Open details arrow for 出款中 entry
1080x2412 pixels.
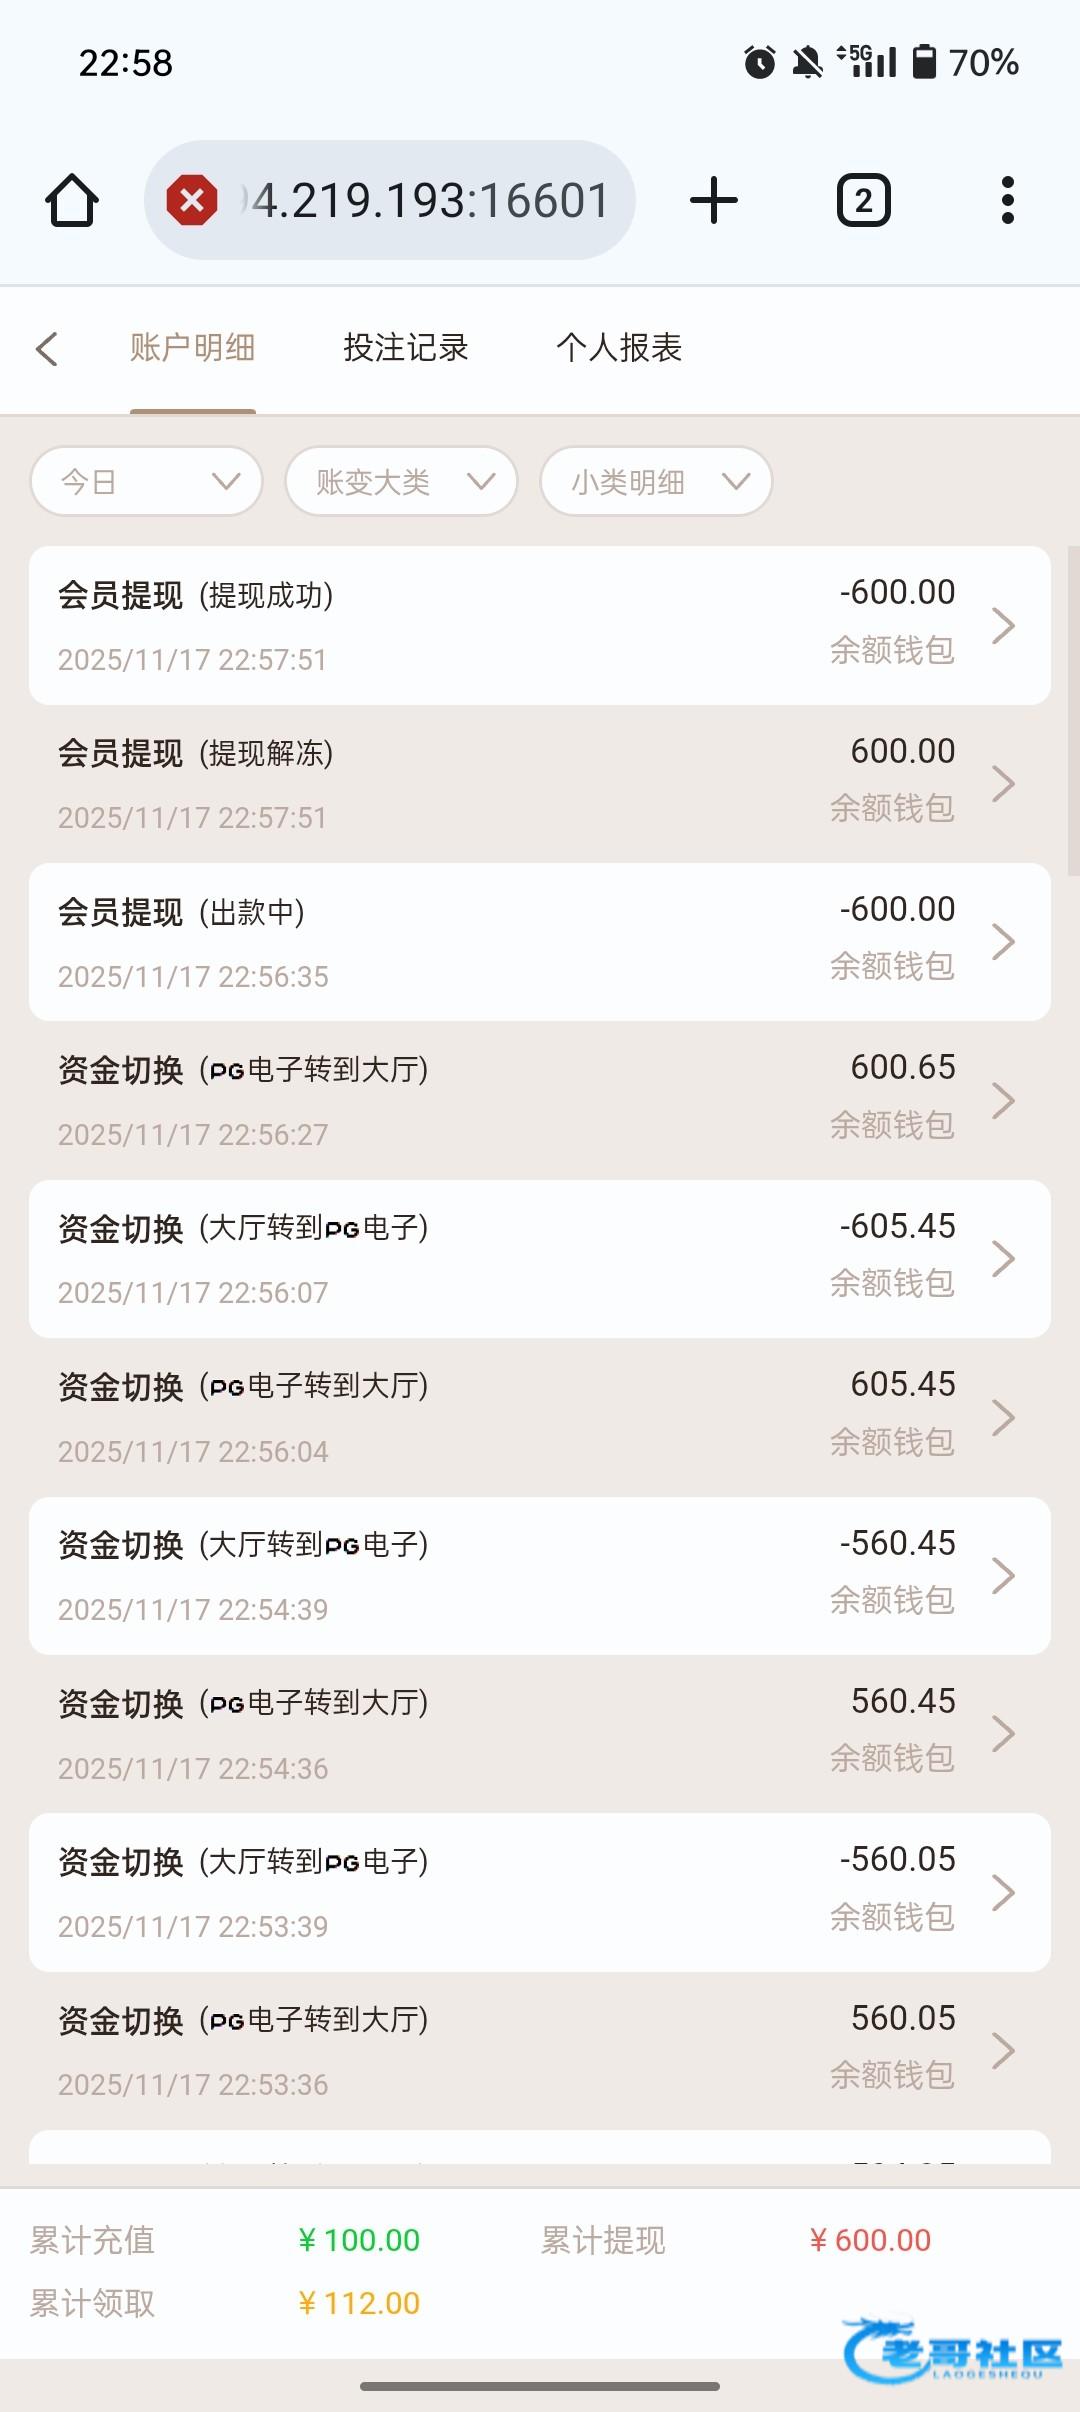point(1003,942)
